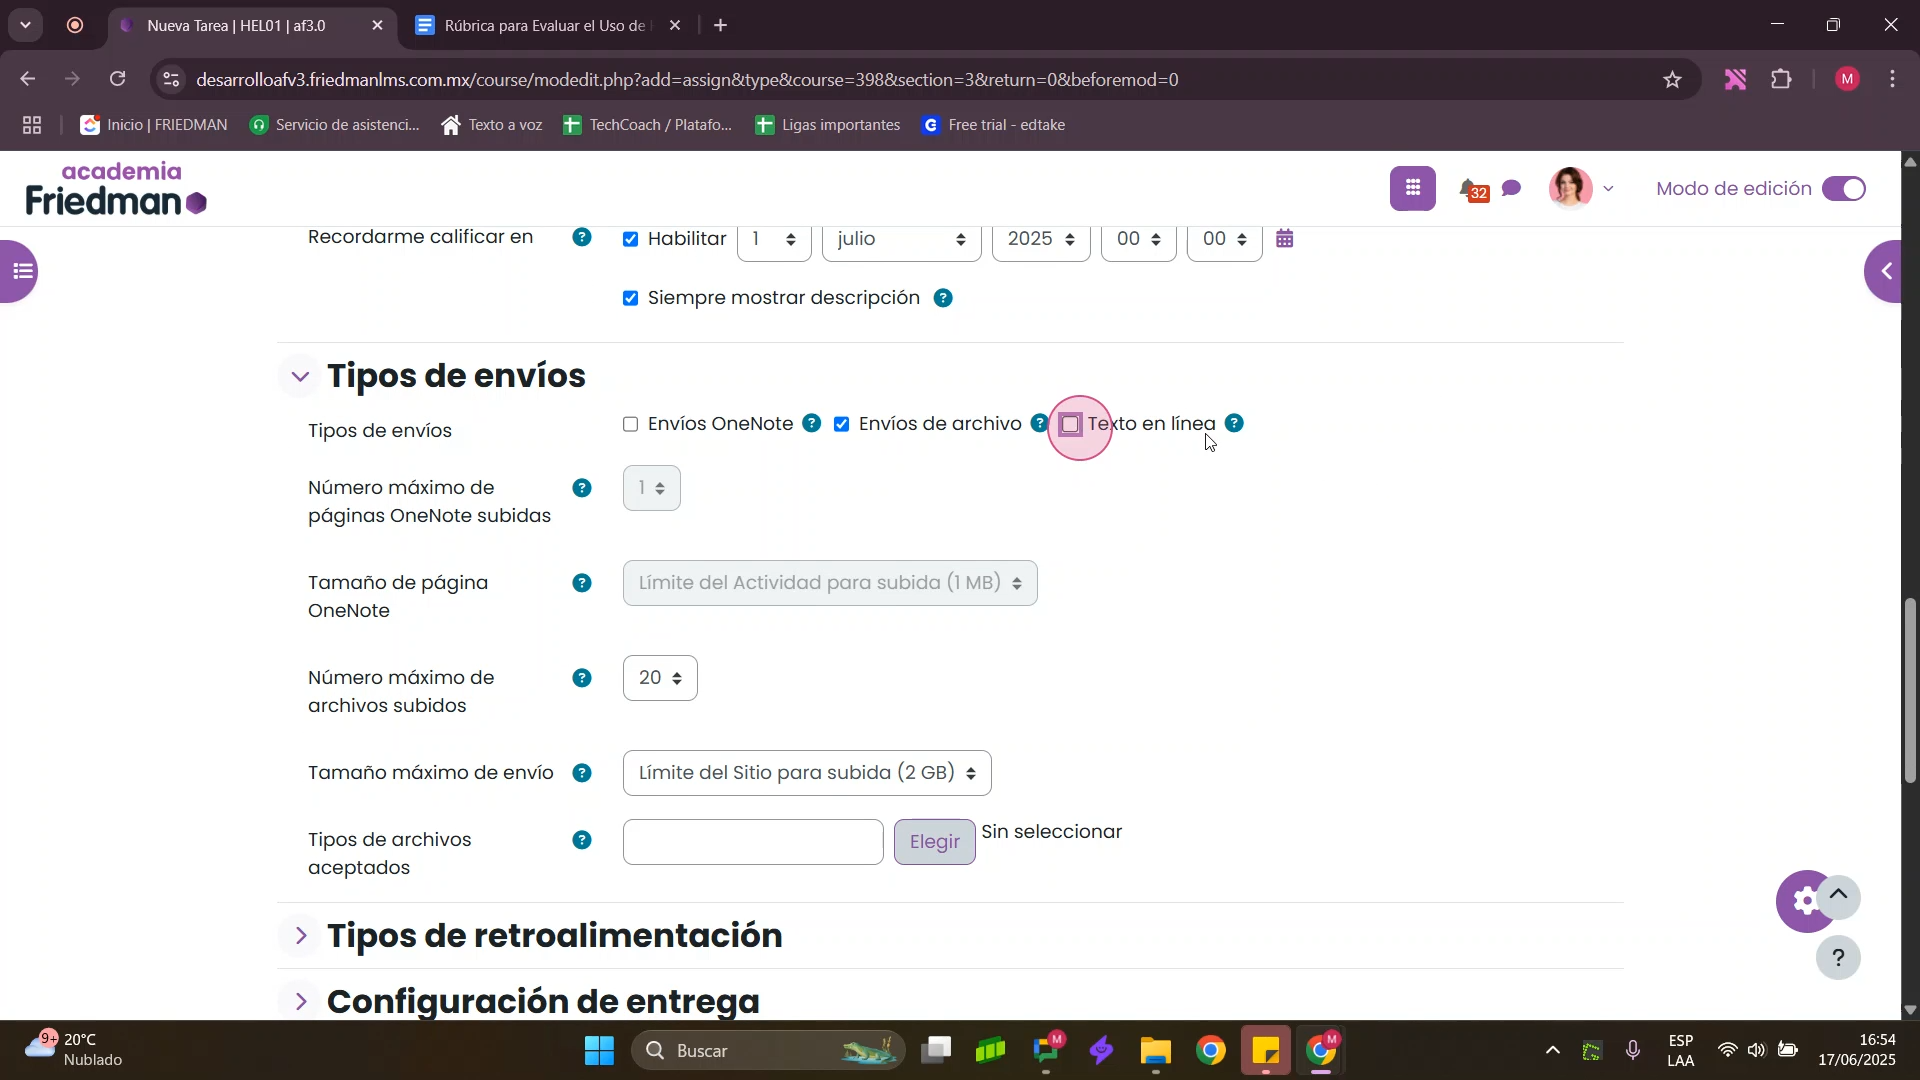Open Número máximo de archivos subidos dropdown

coord(660,679)
